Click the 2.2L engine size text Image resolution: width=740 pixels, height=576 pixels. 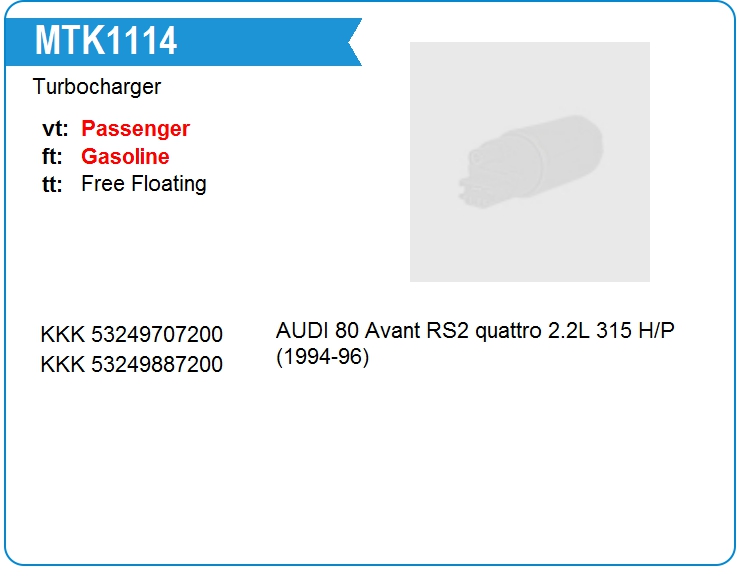pyautogui.click(x=569, y=331)
